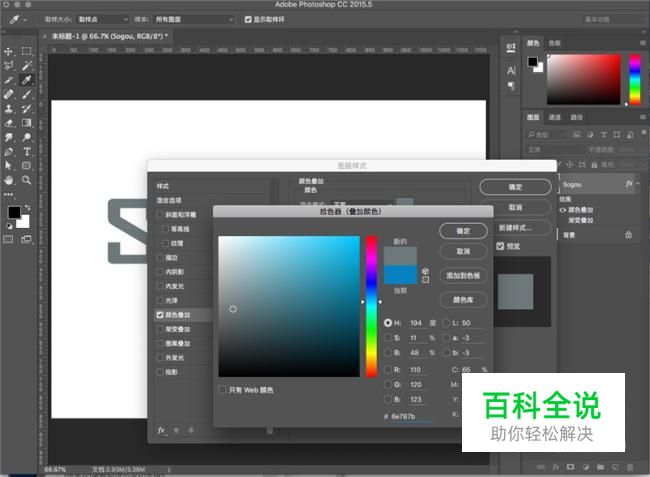Select the Zoom magnifier tool
Viewport: 650px width, 477px height.
point(27,180)
